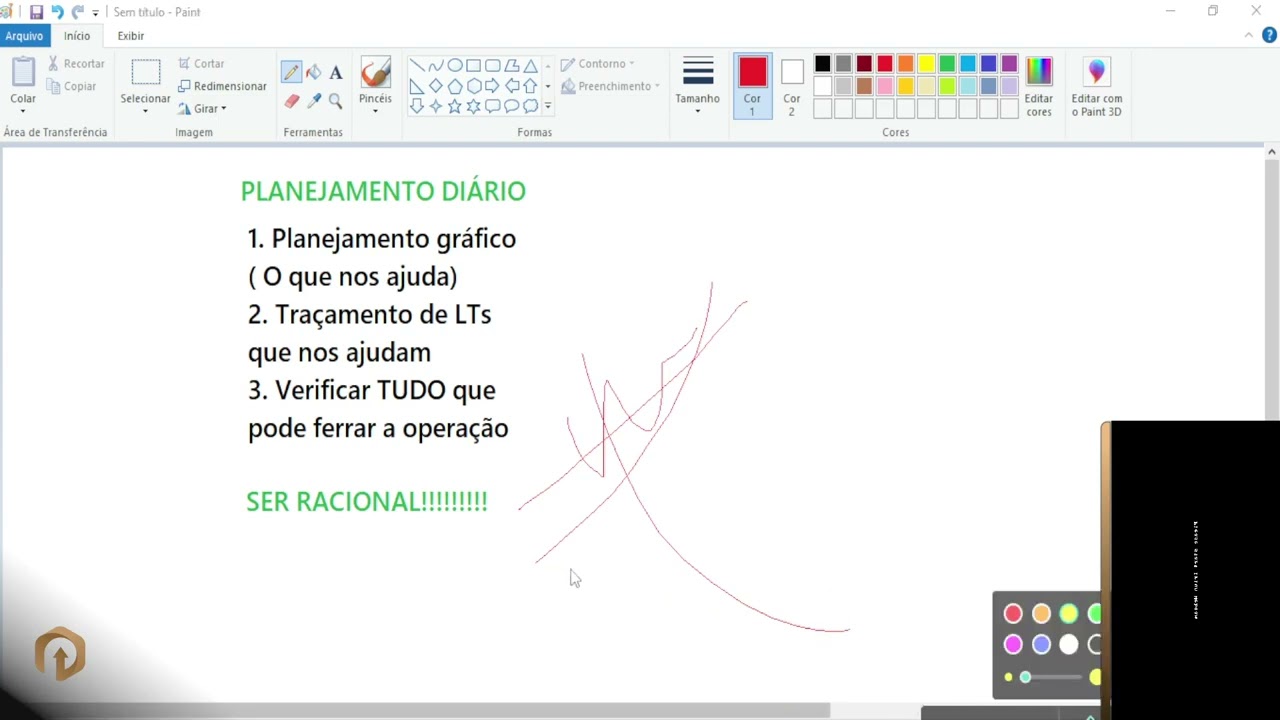Click Editar cores button
Image resolution: width=1280 pixels, height=720 pixels.
click(x=1039, y=87)
